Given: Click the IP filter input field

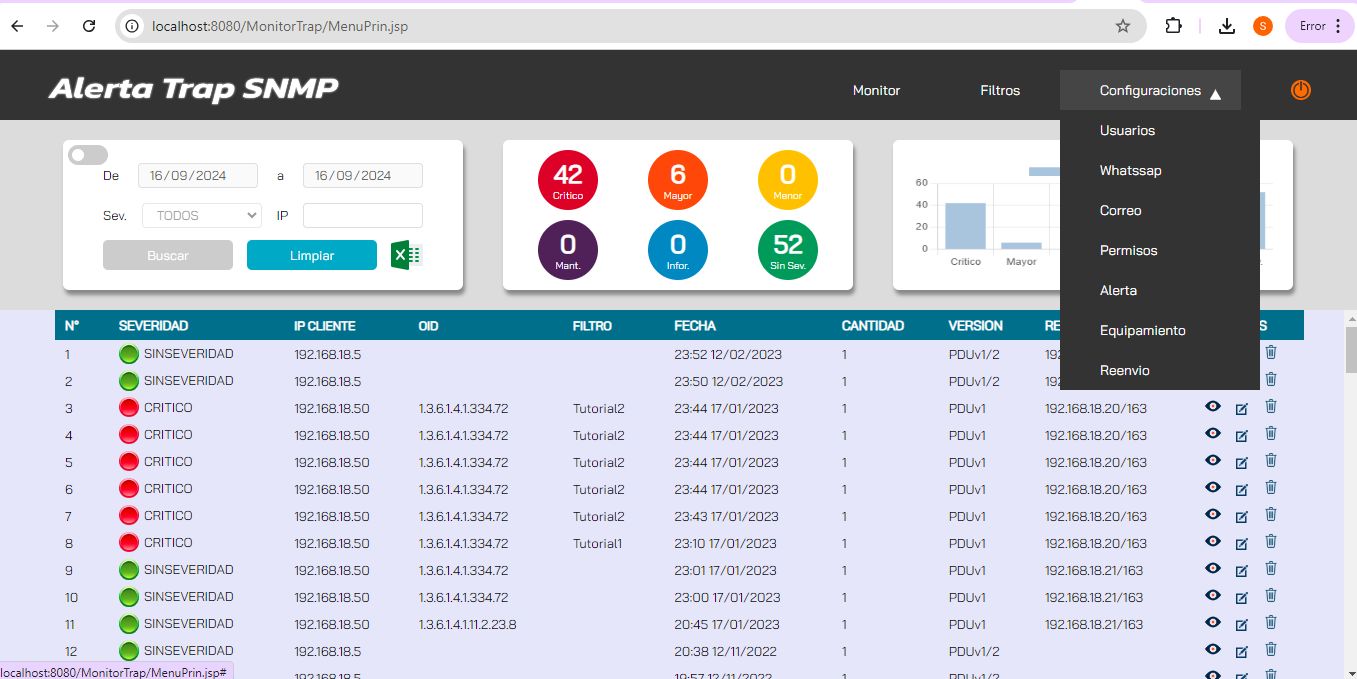Looking at the screenshot, I should 362,215.
